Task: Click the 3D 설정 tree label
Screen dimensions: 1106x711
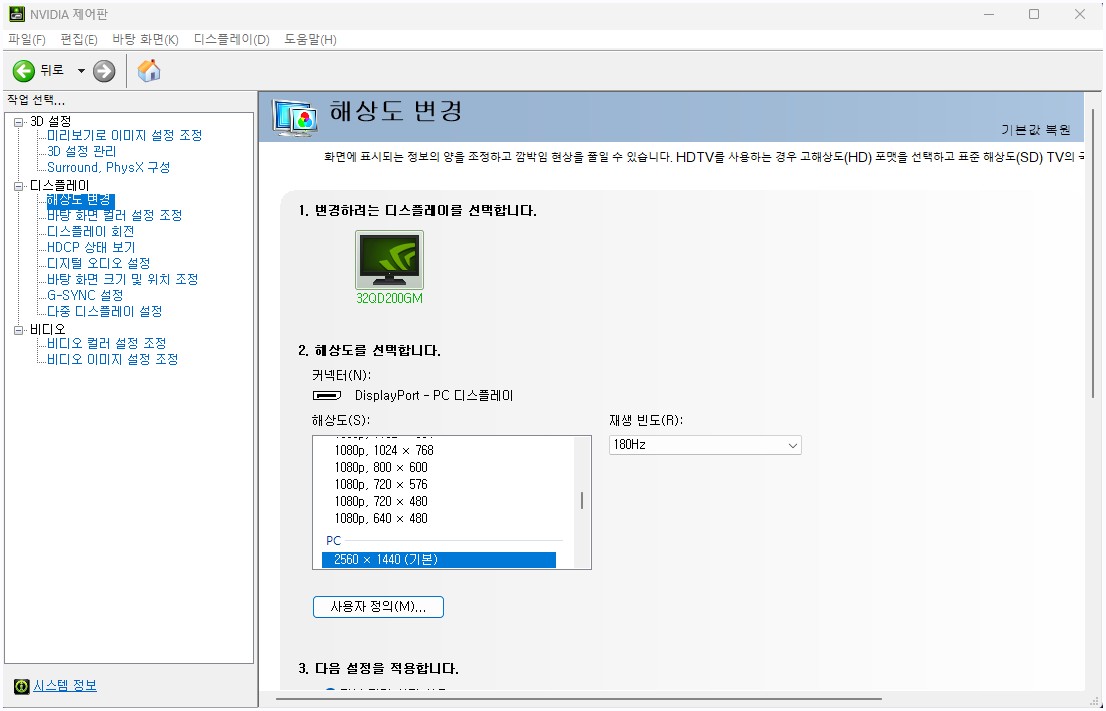Action: 50,121
